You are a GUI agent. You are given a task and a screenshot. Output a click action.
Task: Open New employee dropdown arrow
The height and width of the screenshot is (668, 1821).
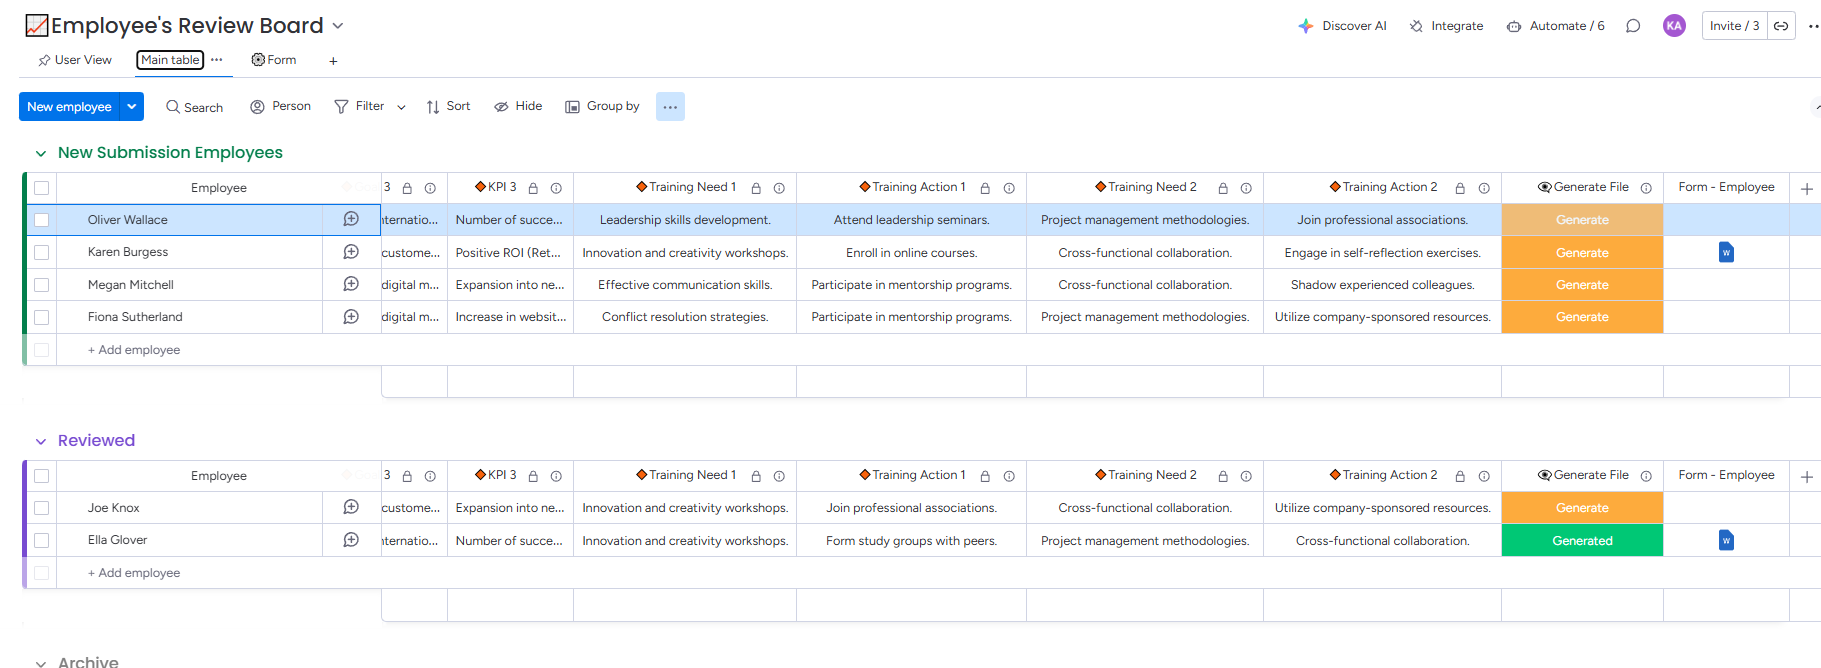coord(132,106)
